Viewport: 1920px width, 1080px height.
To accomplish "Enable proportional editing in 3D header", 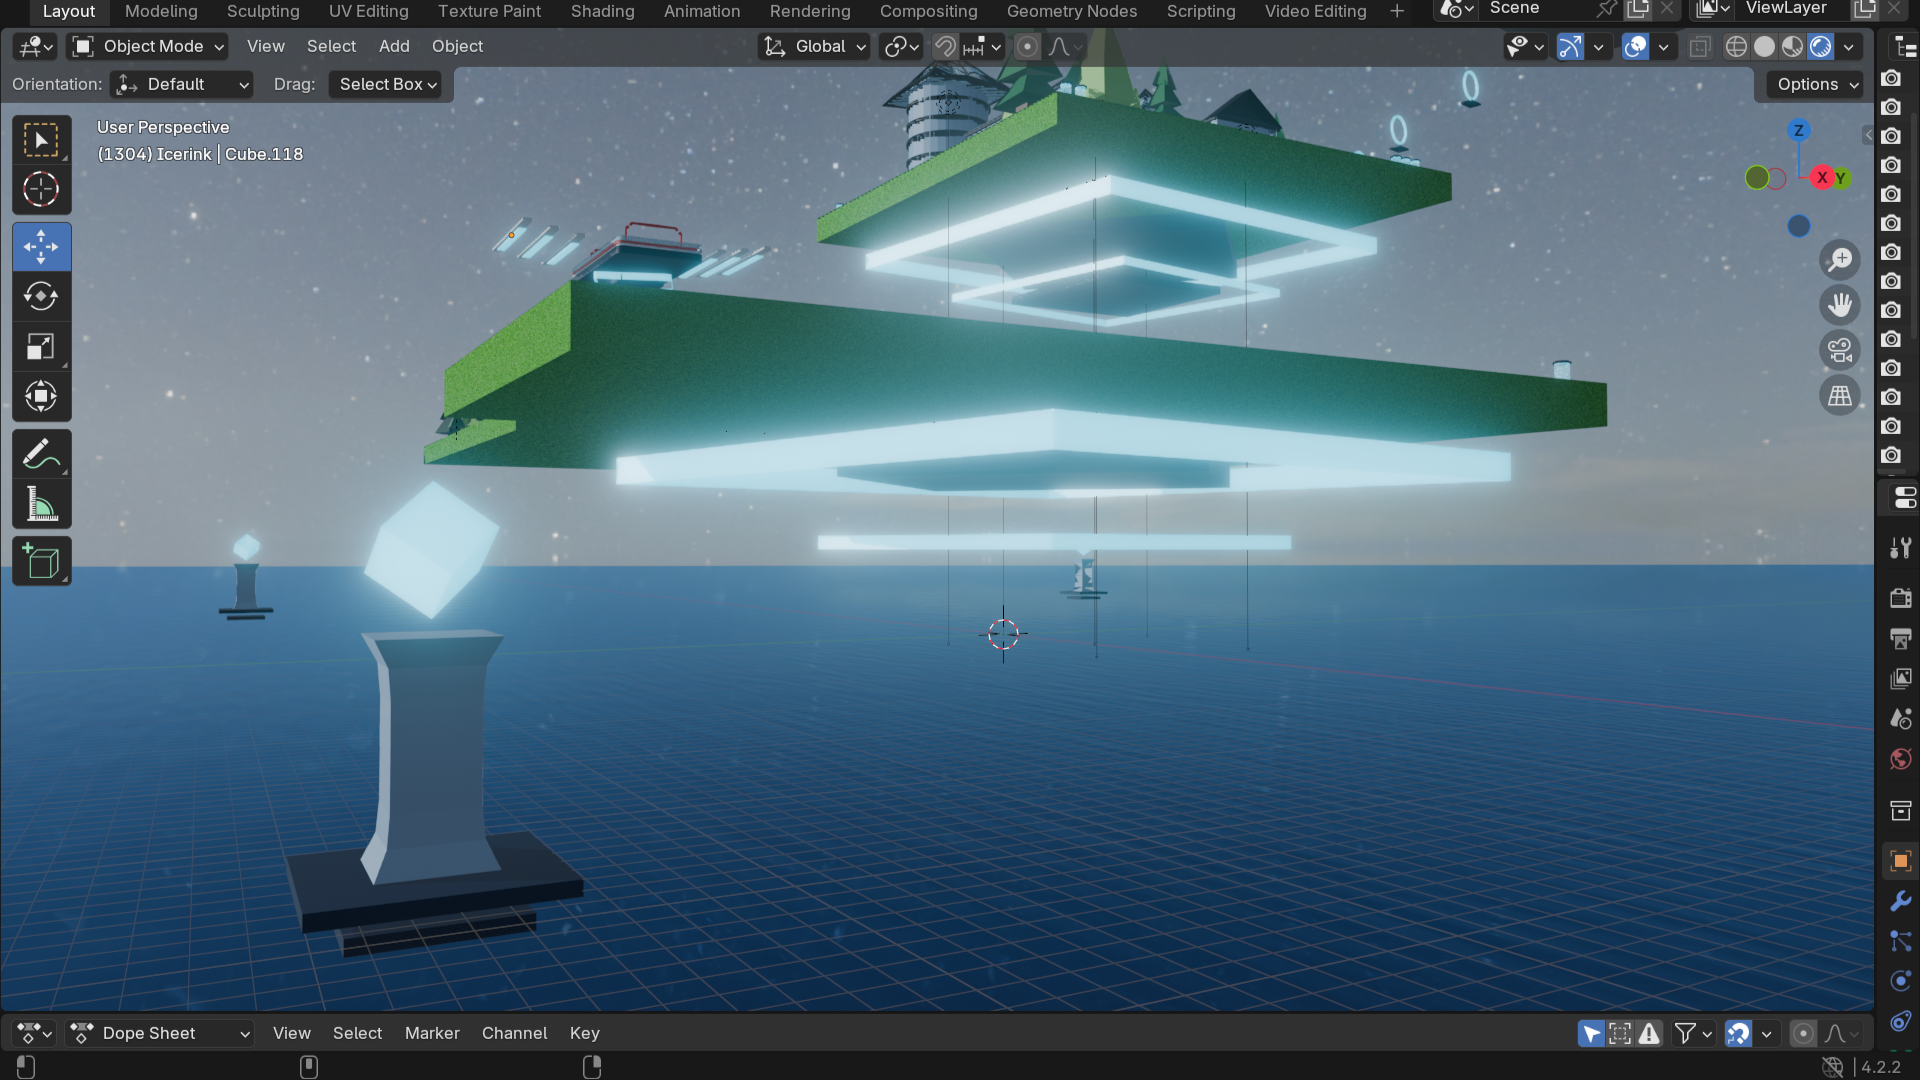I will point(1027,46).
